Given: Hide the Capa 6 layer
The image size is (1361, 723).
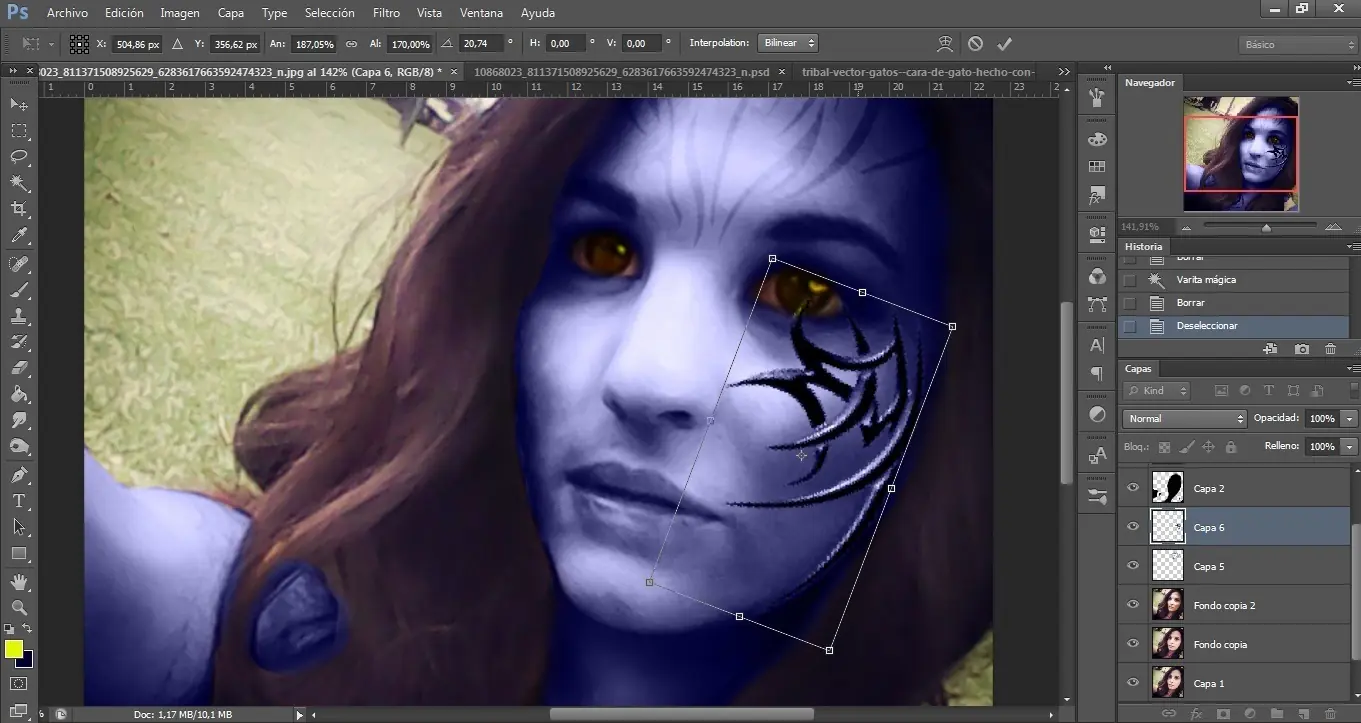Looking at the screenshot, I should pos(1133,527).
